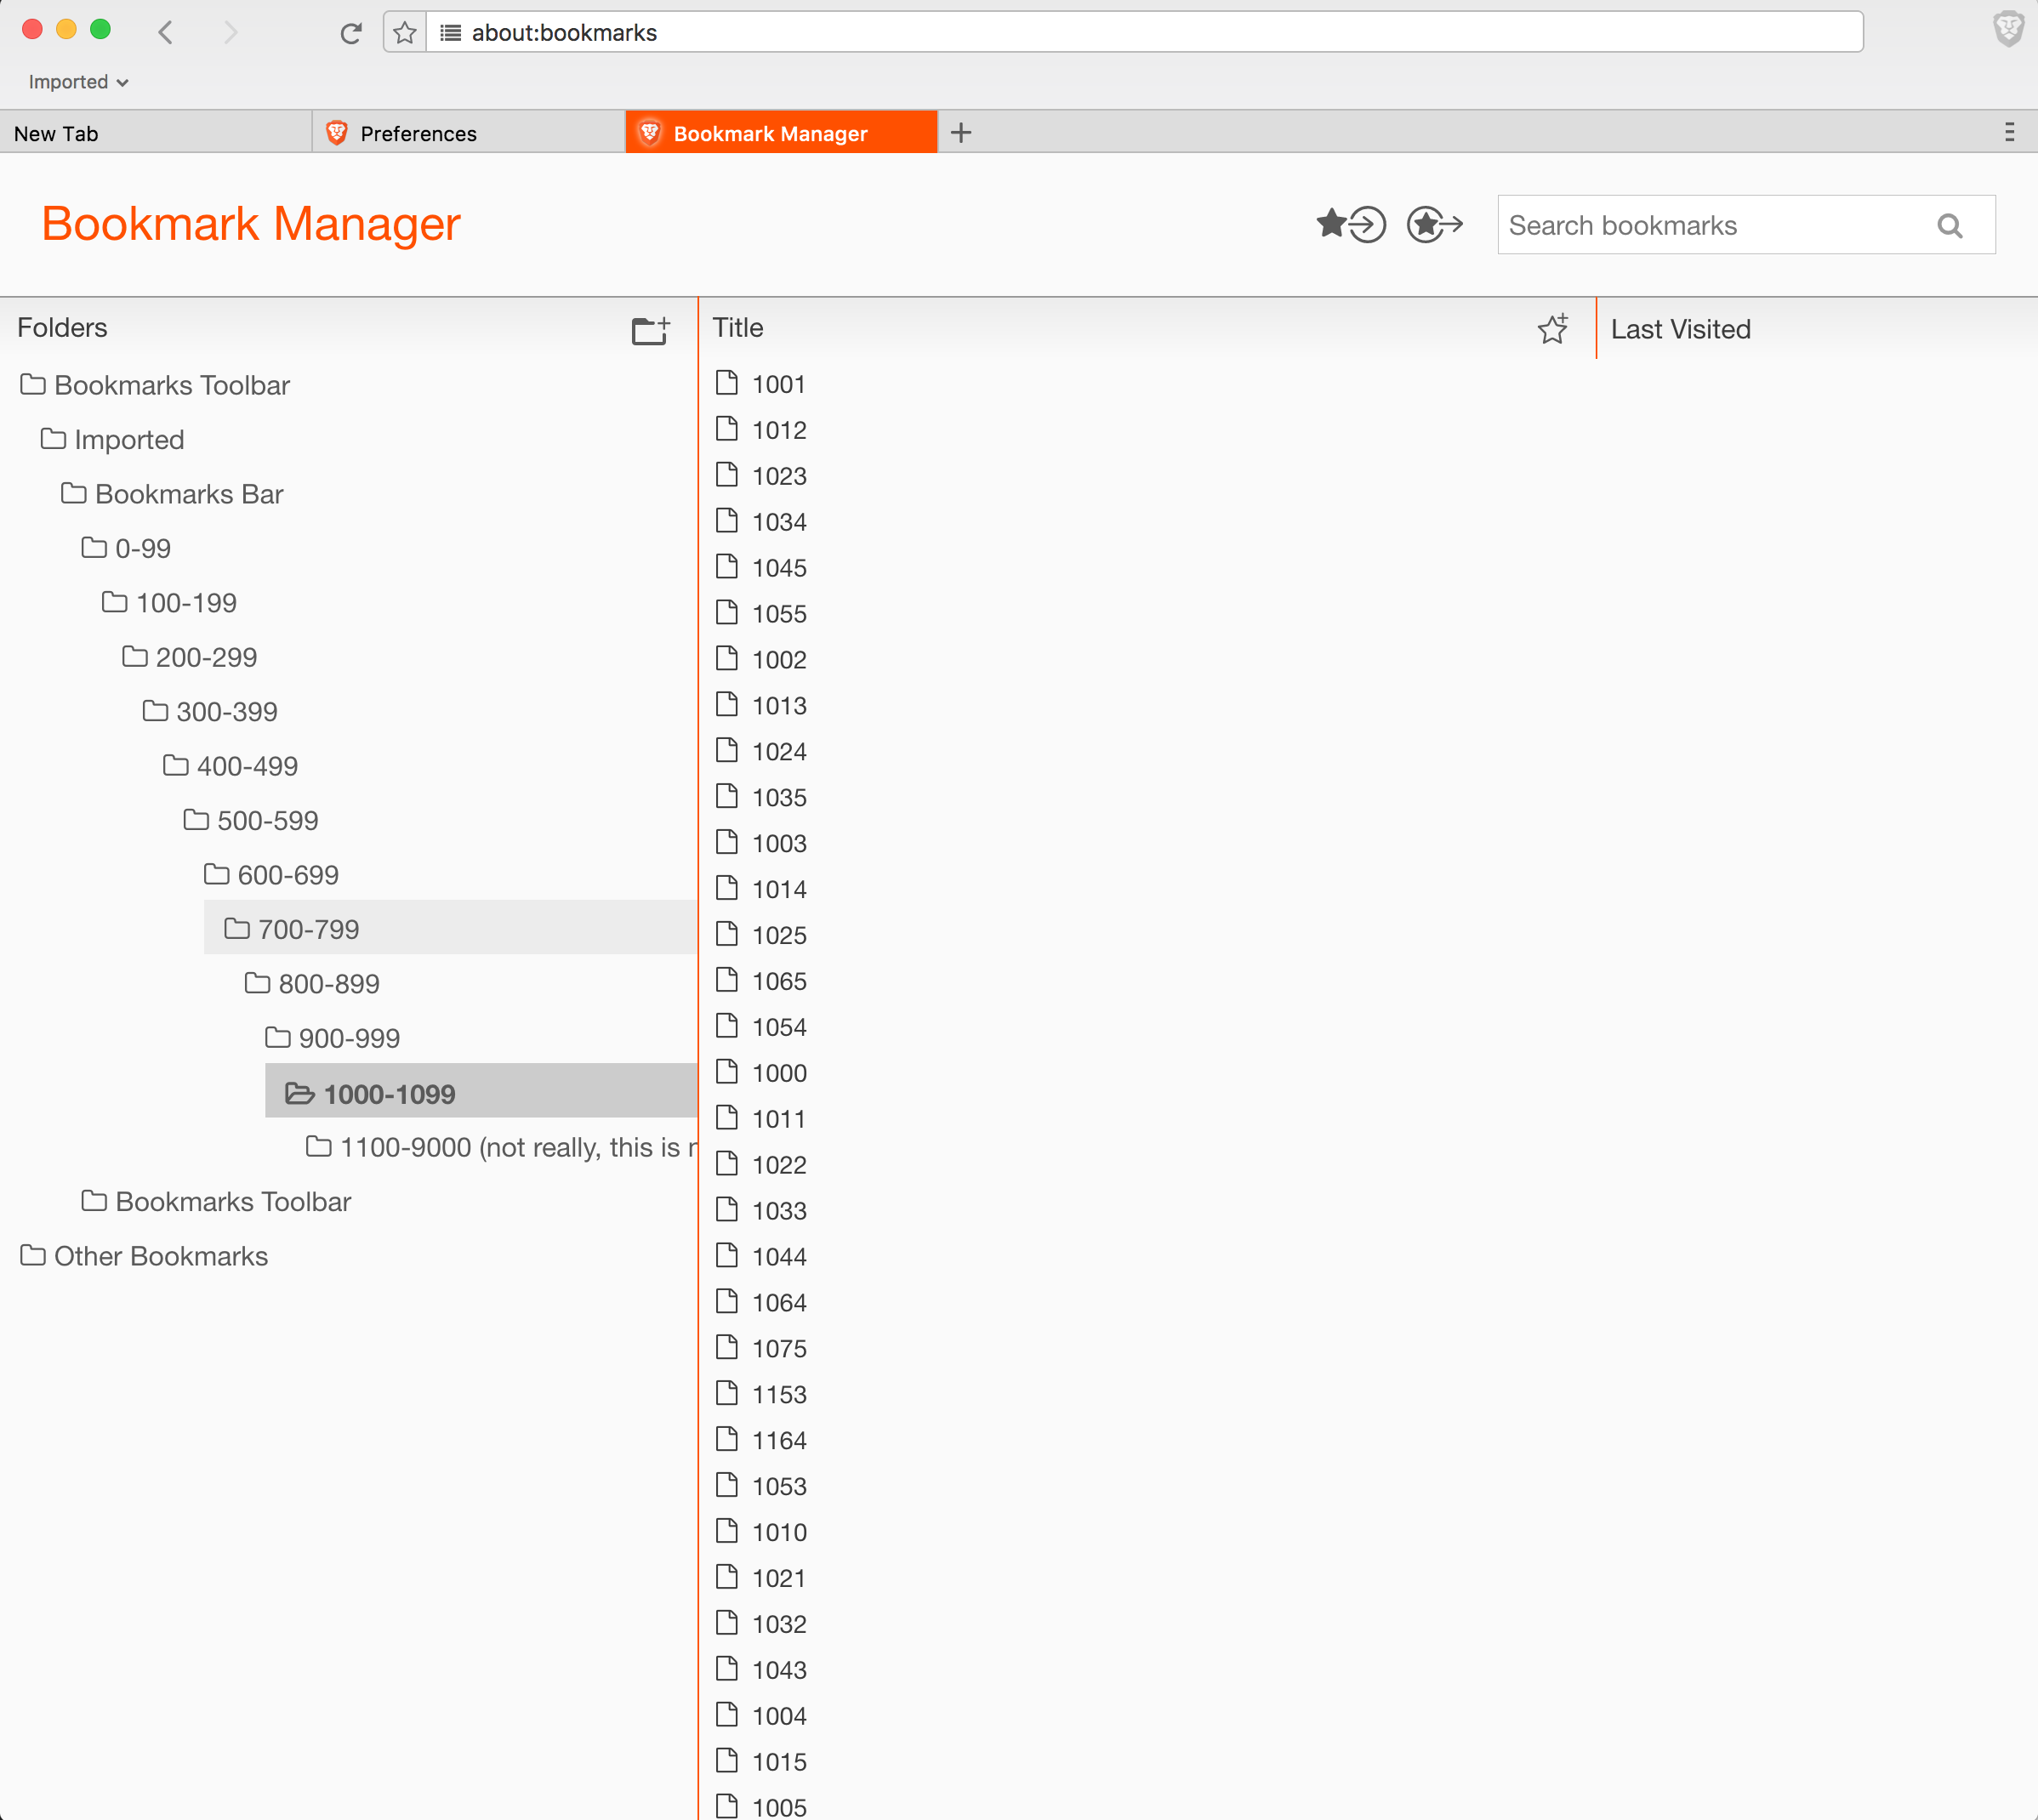Viewport: 2038px width, 1820px height.
Task: Sort by Last Visited column header
Action: tap(1680, 329)
